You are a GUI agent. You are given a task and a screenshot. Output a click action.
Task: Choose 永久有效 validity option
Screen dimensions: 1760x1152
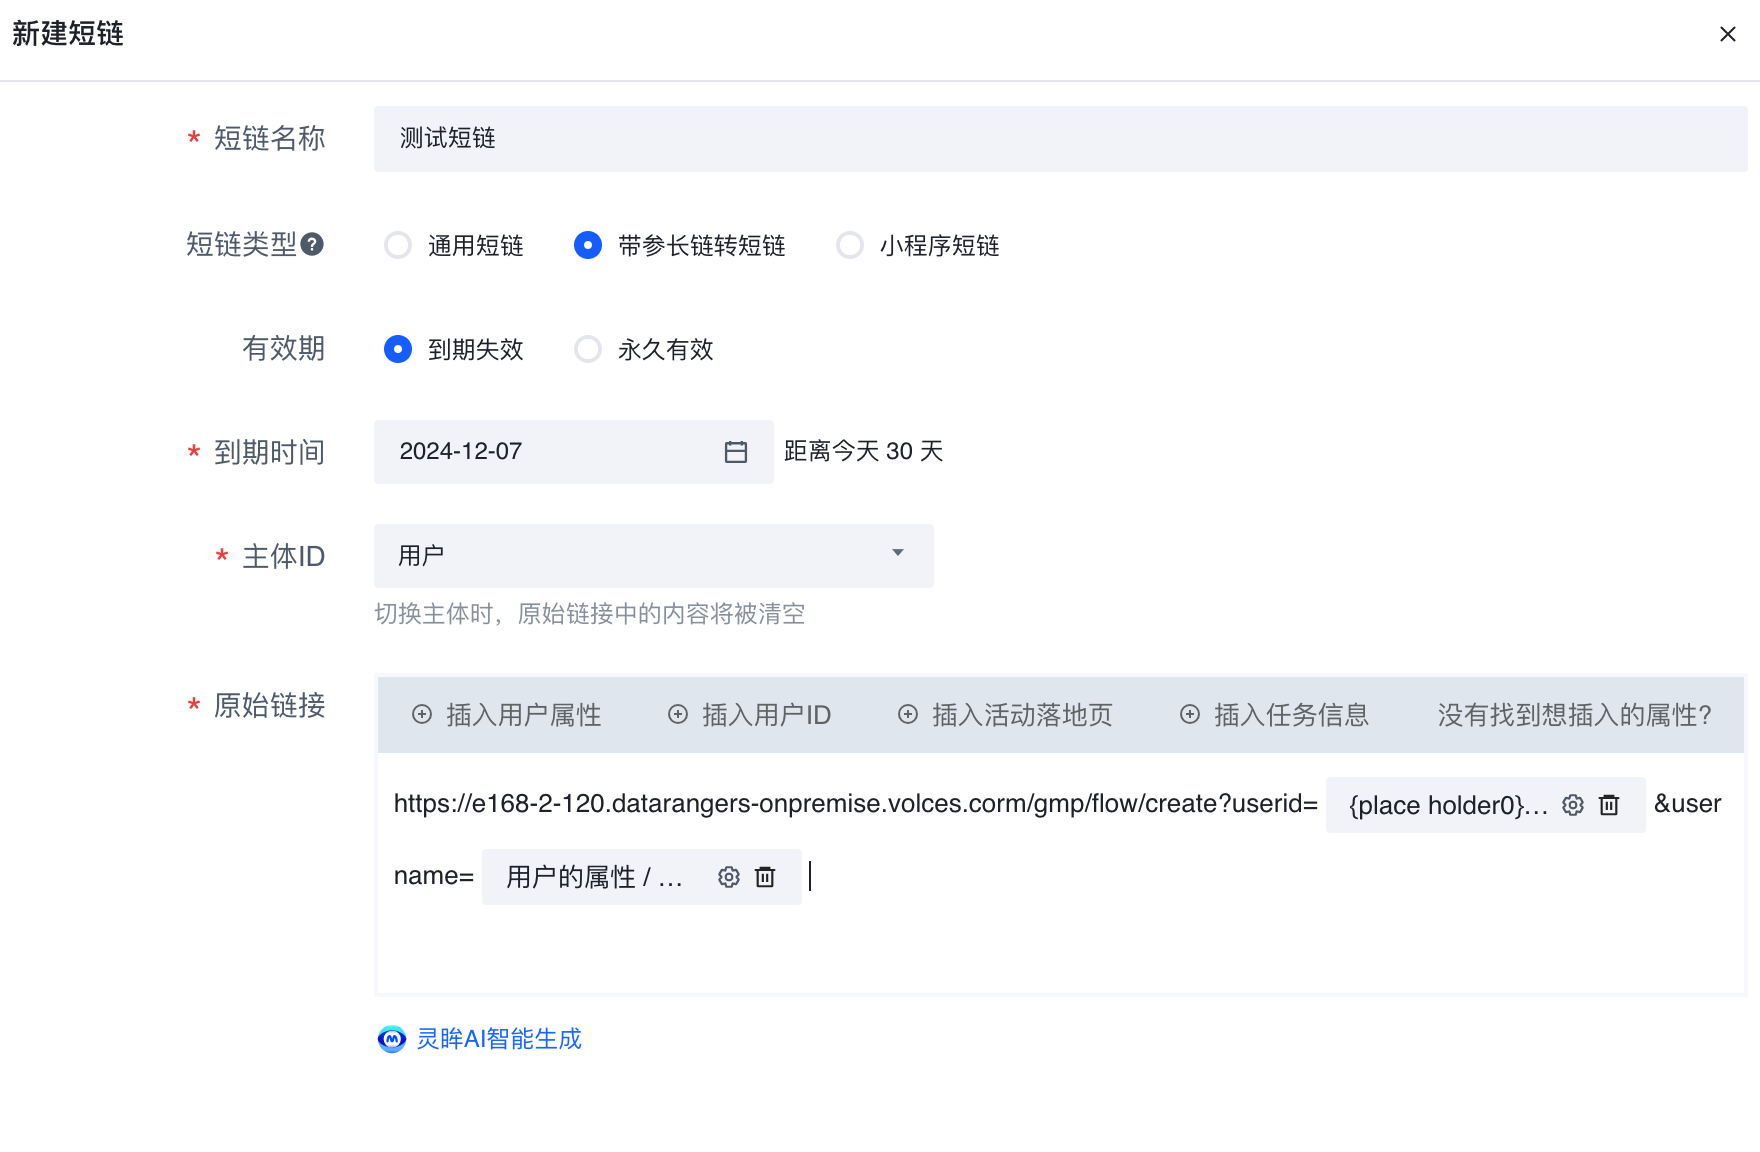[x=588, y=349]
